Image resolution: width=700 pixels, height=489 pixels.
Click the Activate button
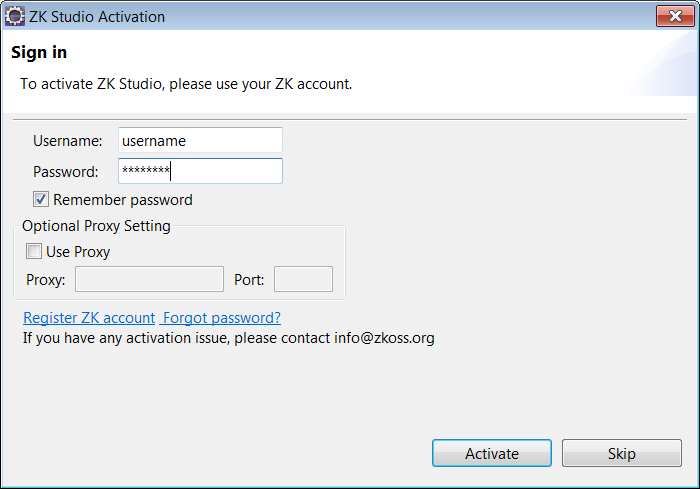[492, 453]
